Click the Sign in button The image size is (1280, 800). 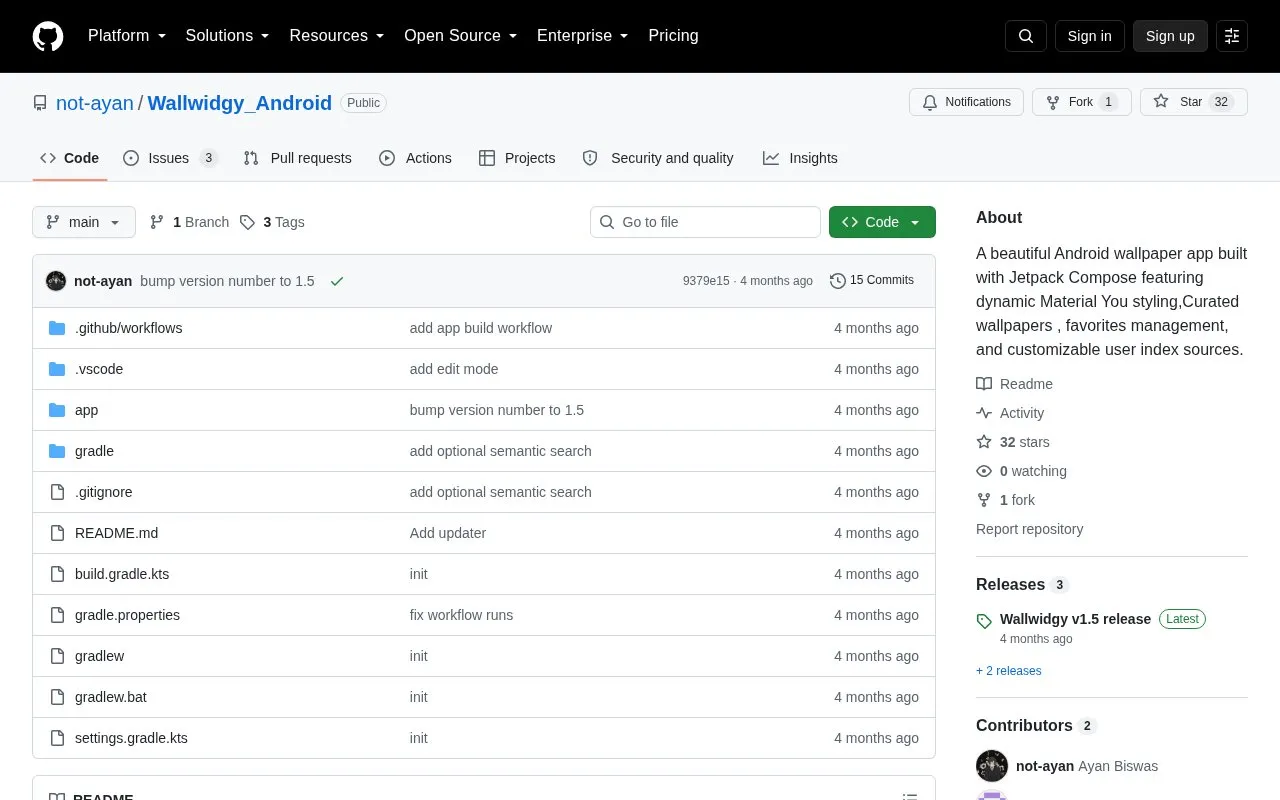(1089, 36)
